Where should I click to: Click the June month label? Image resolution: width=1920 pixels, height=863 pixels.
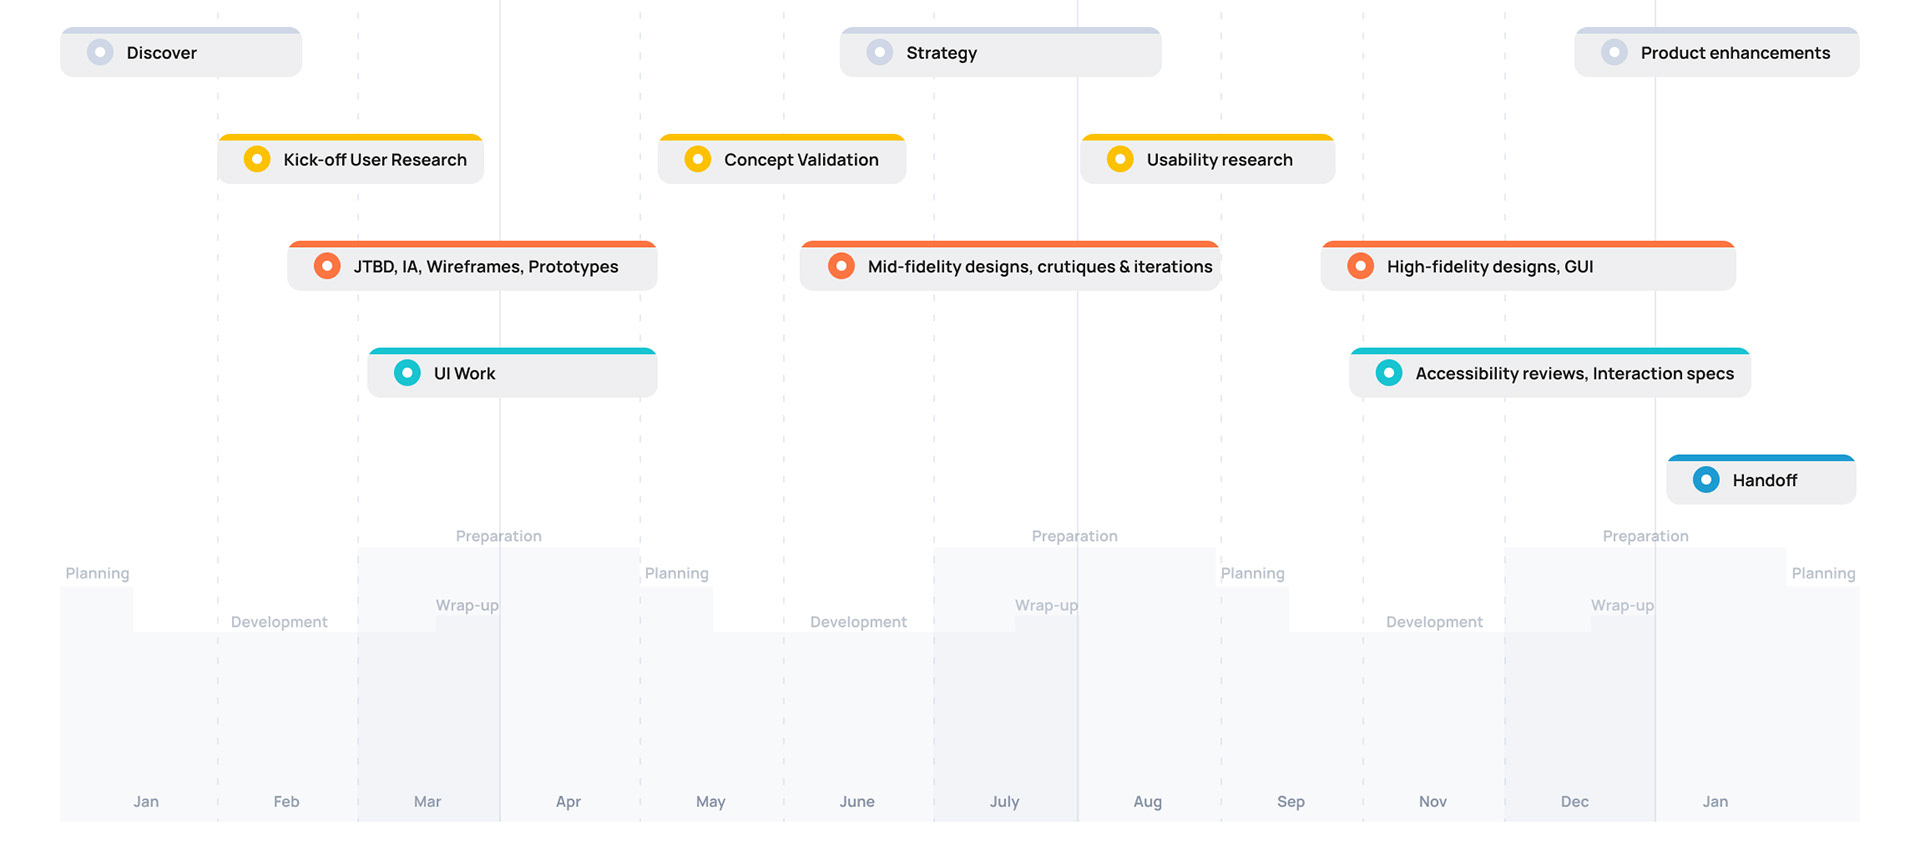(857, 802)
